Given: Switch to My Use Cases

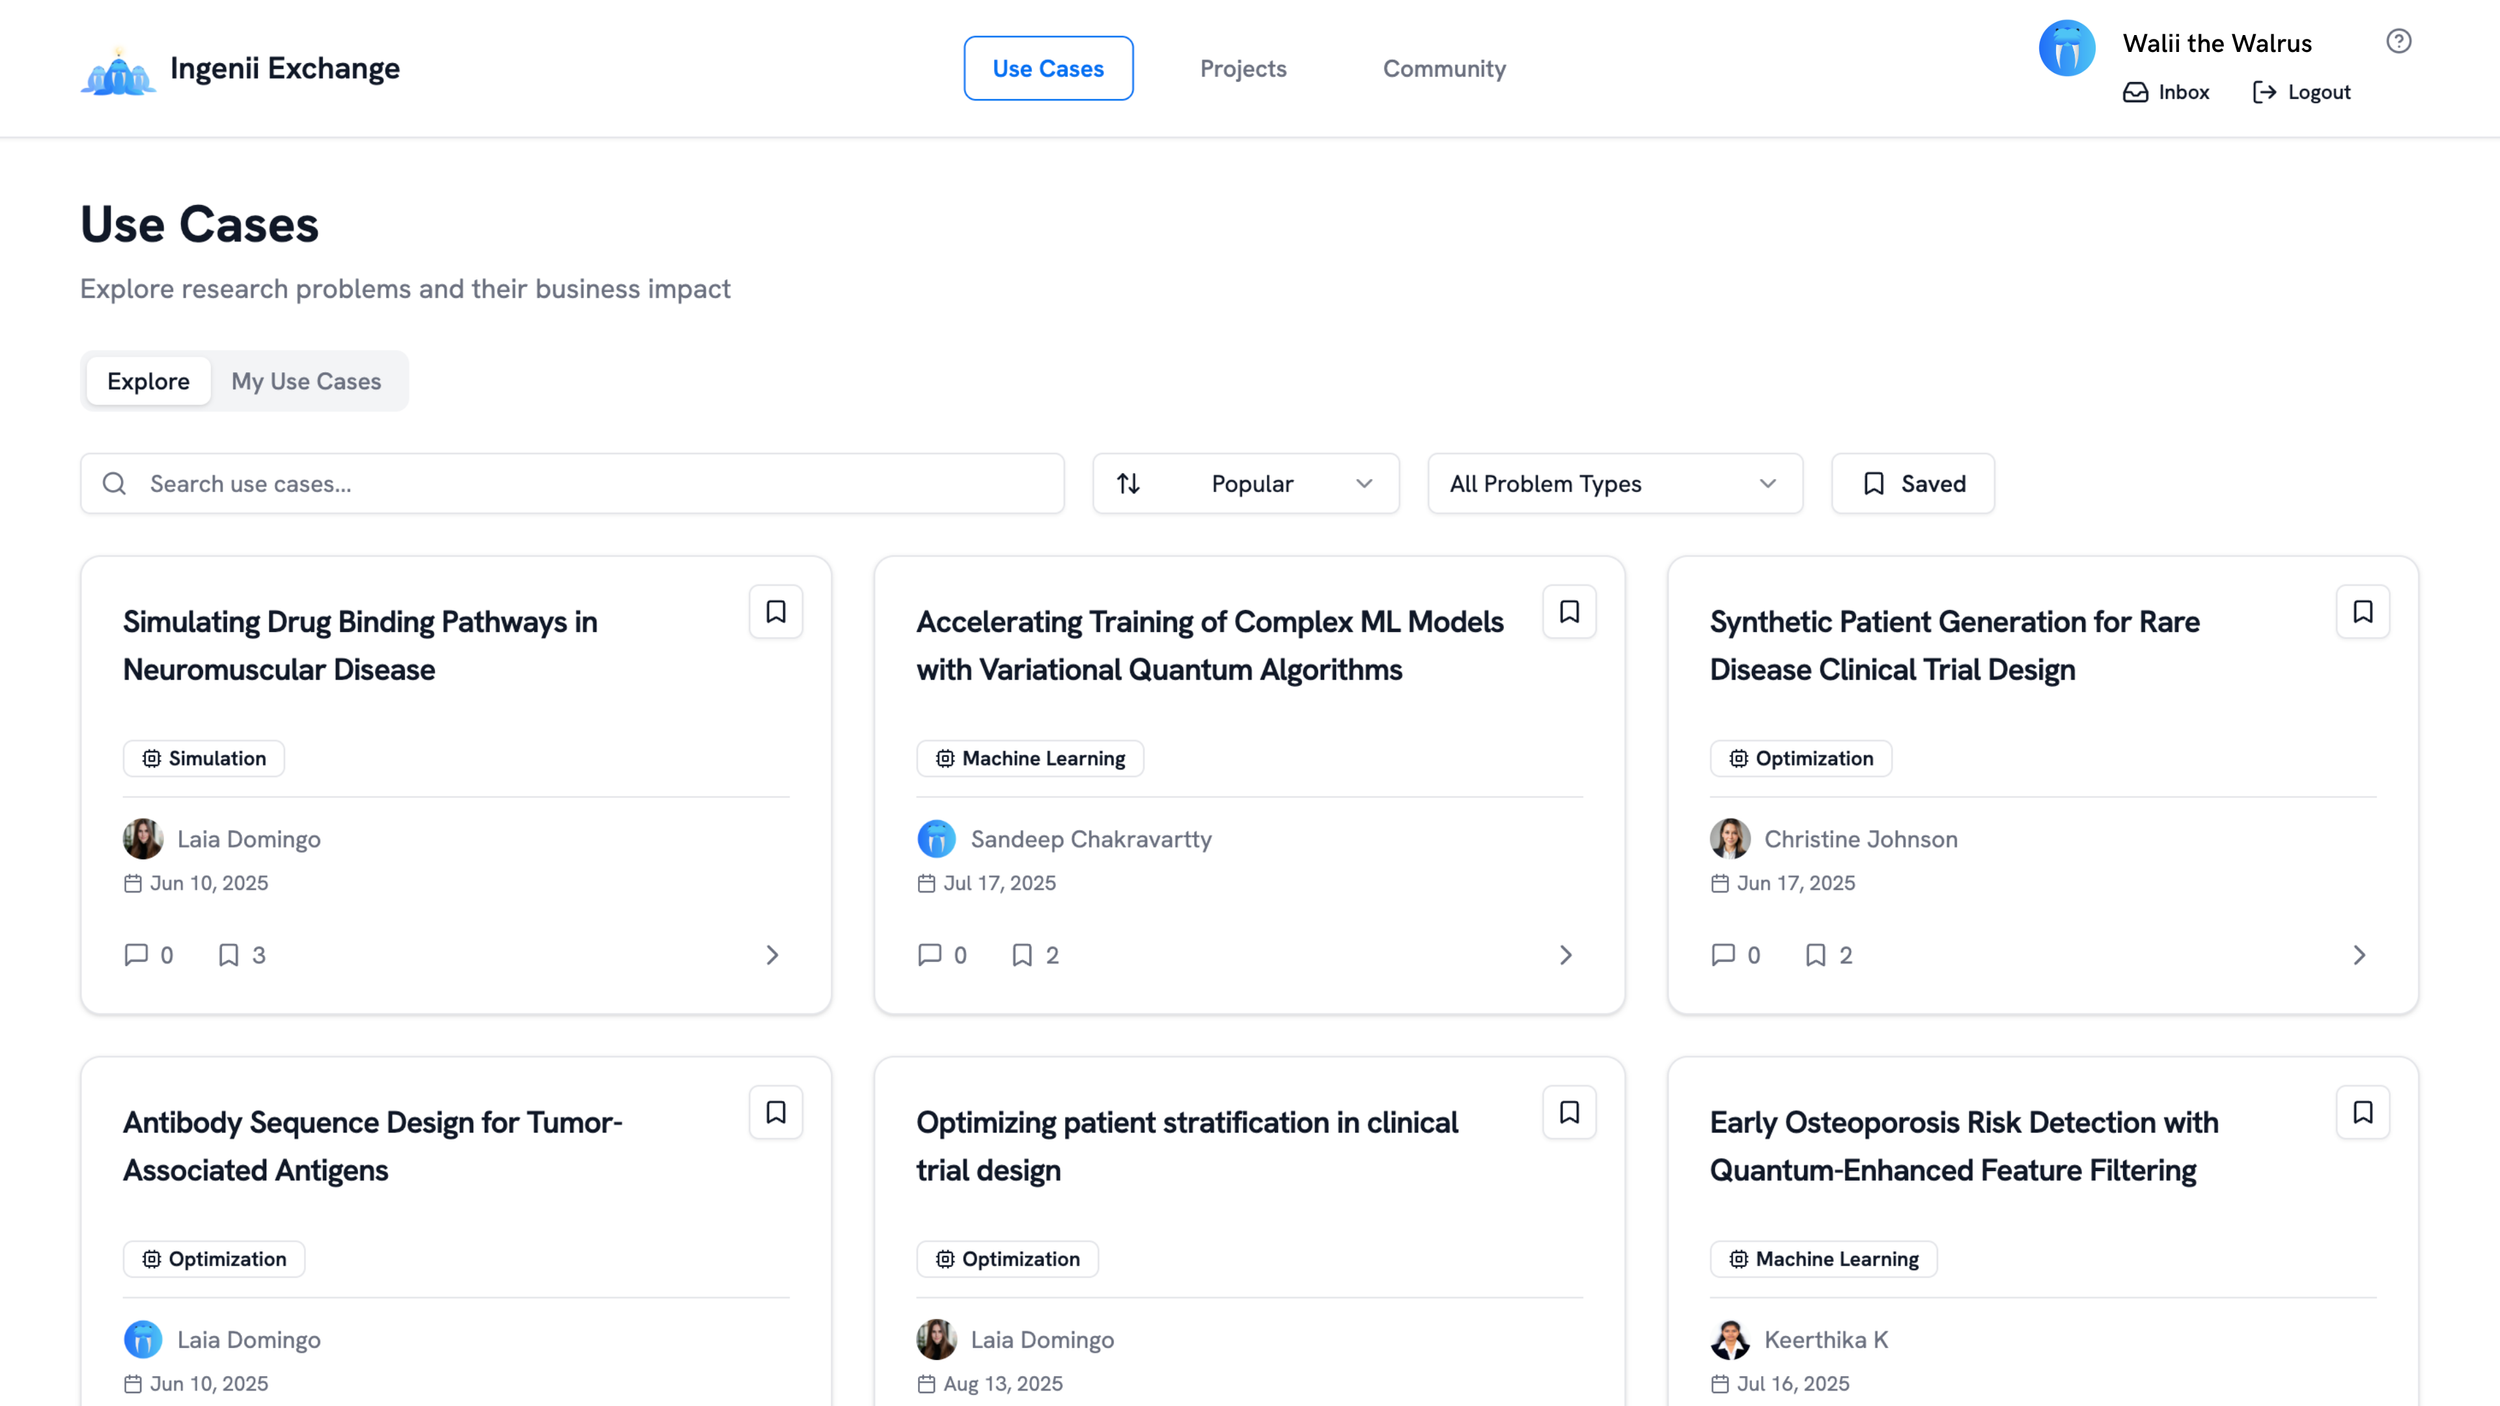Looking at the screenshot, I should [x=306, y=381].
